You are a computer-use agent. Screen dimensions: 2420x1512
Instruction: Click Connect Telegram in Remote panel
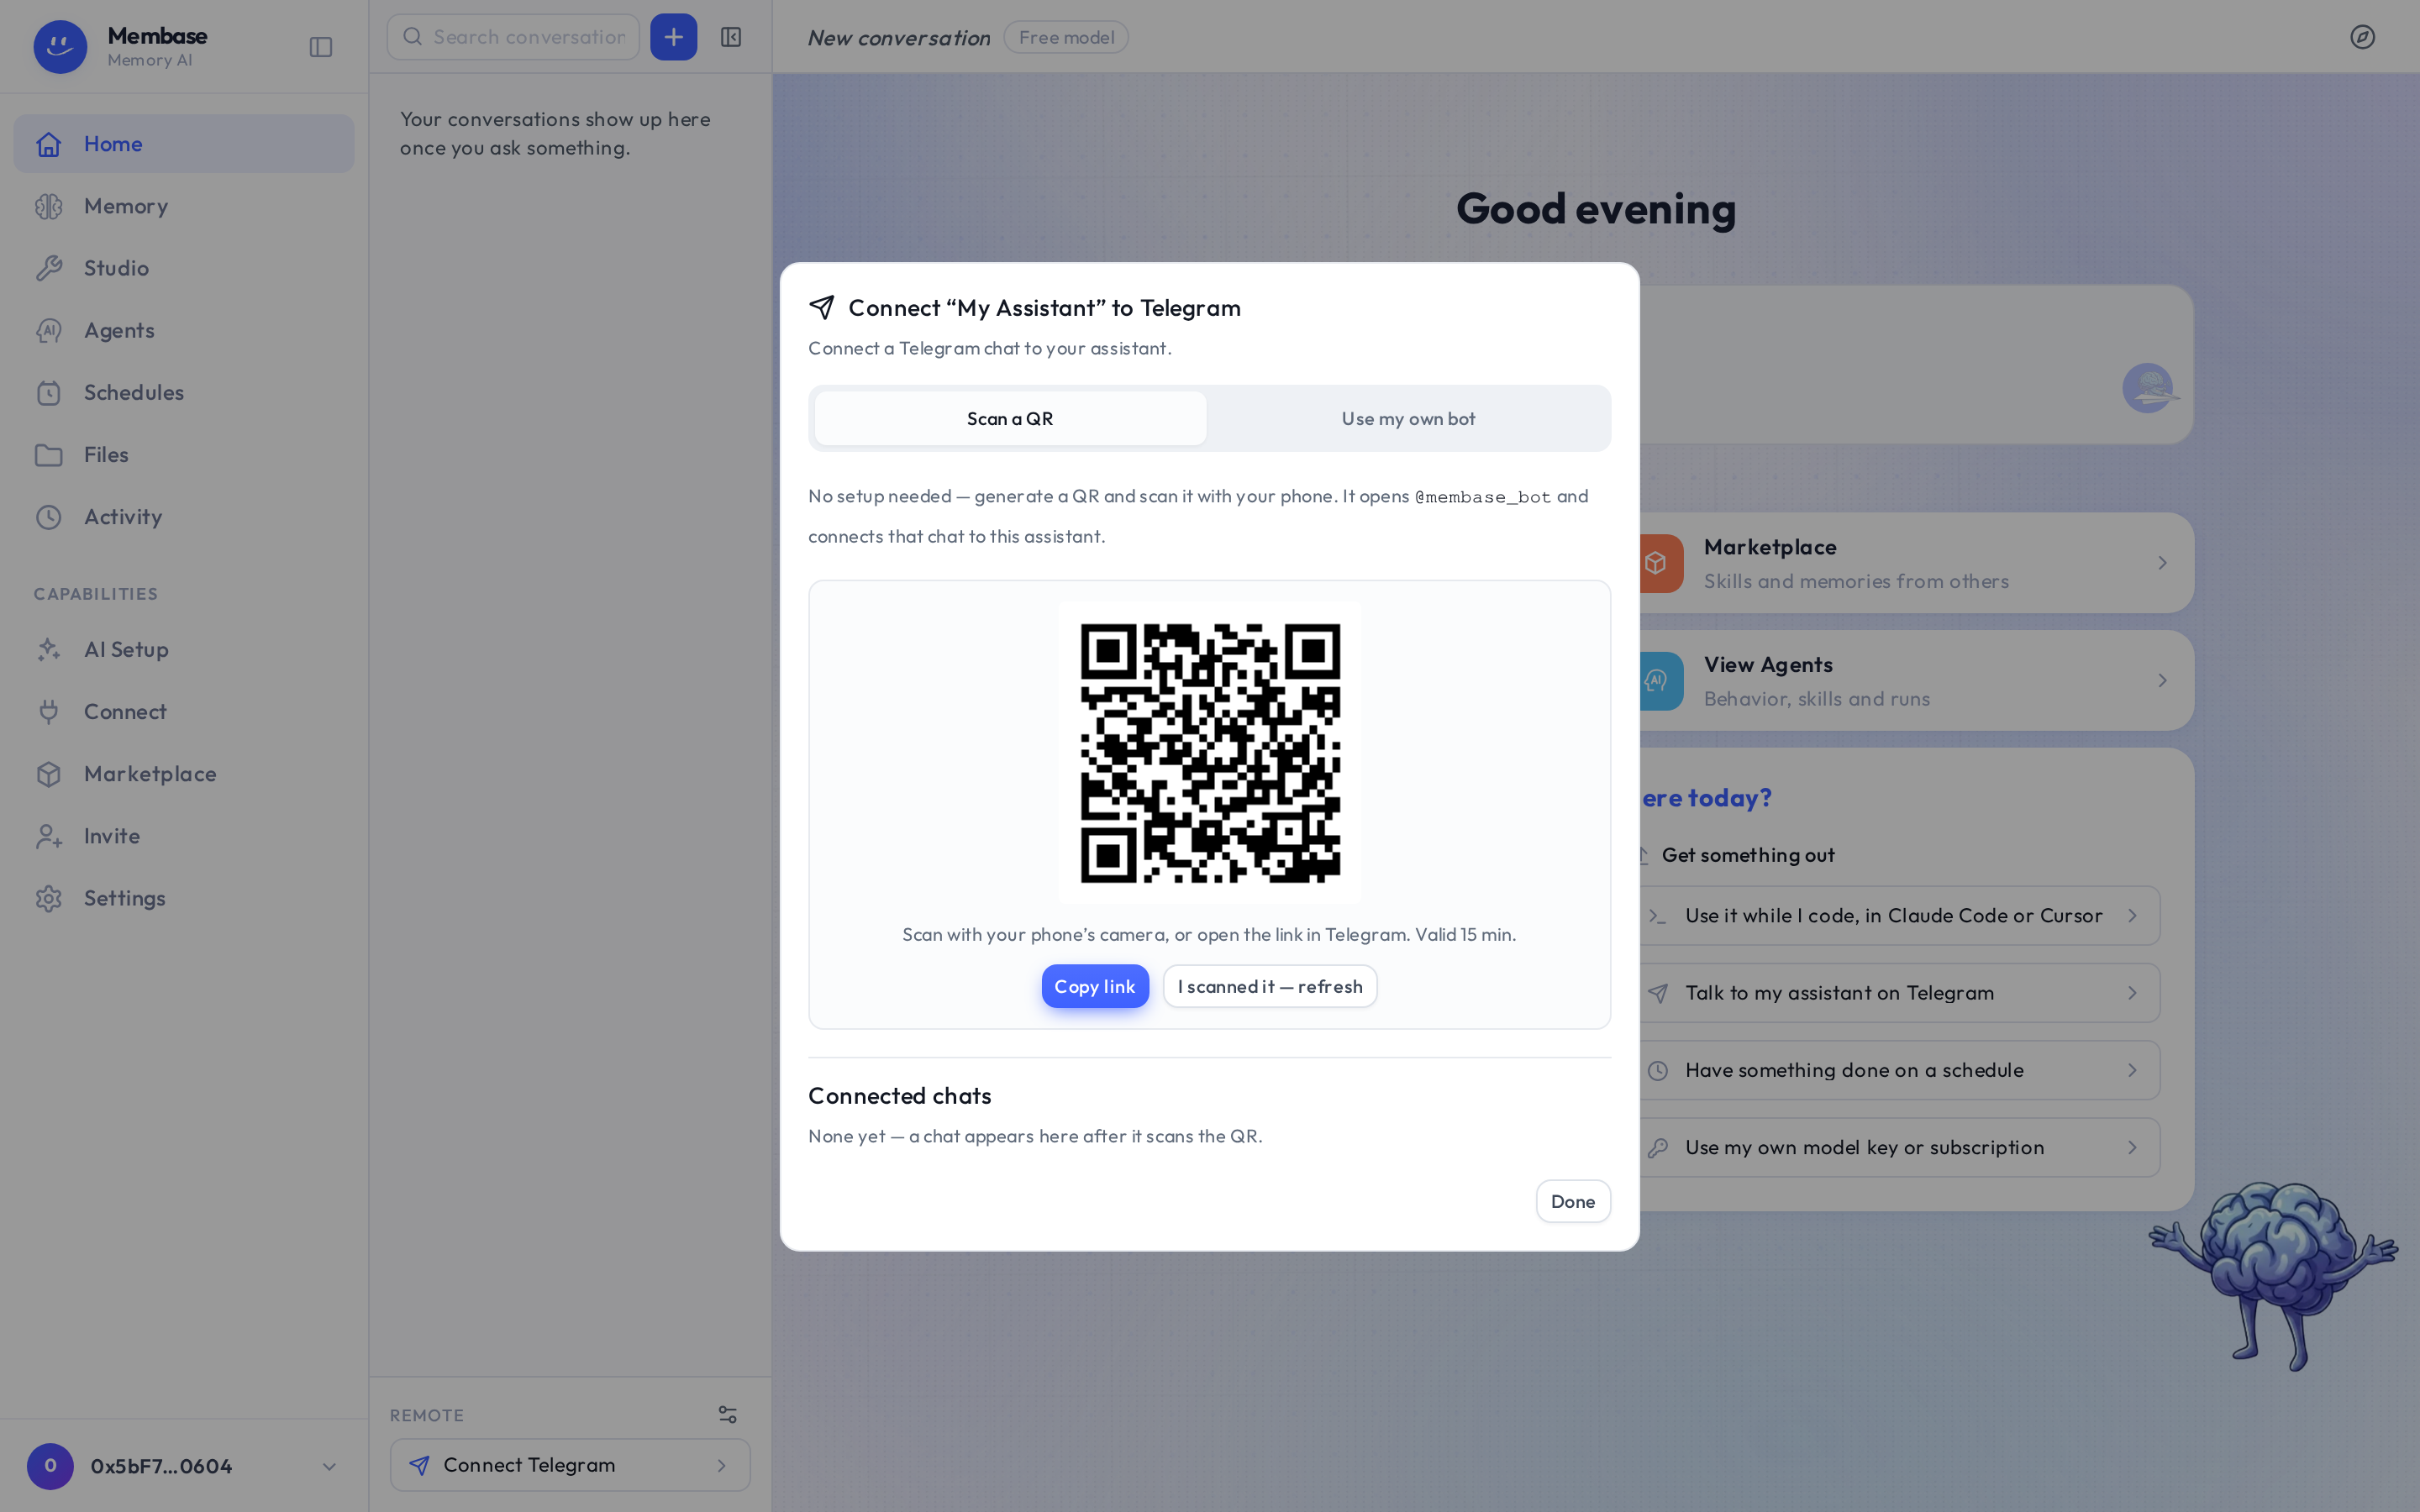pos(570,1465)
